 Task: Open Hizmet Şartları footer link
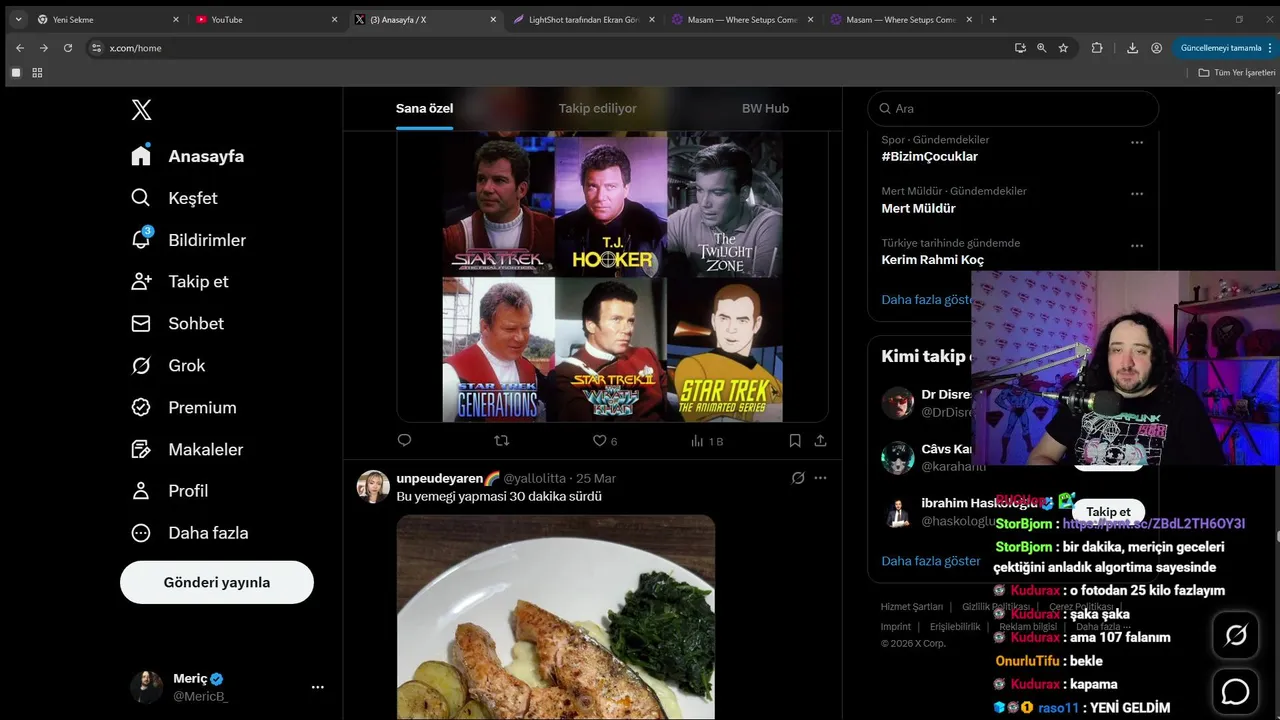click(x=912, y=607)
